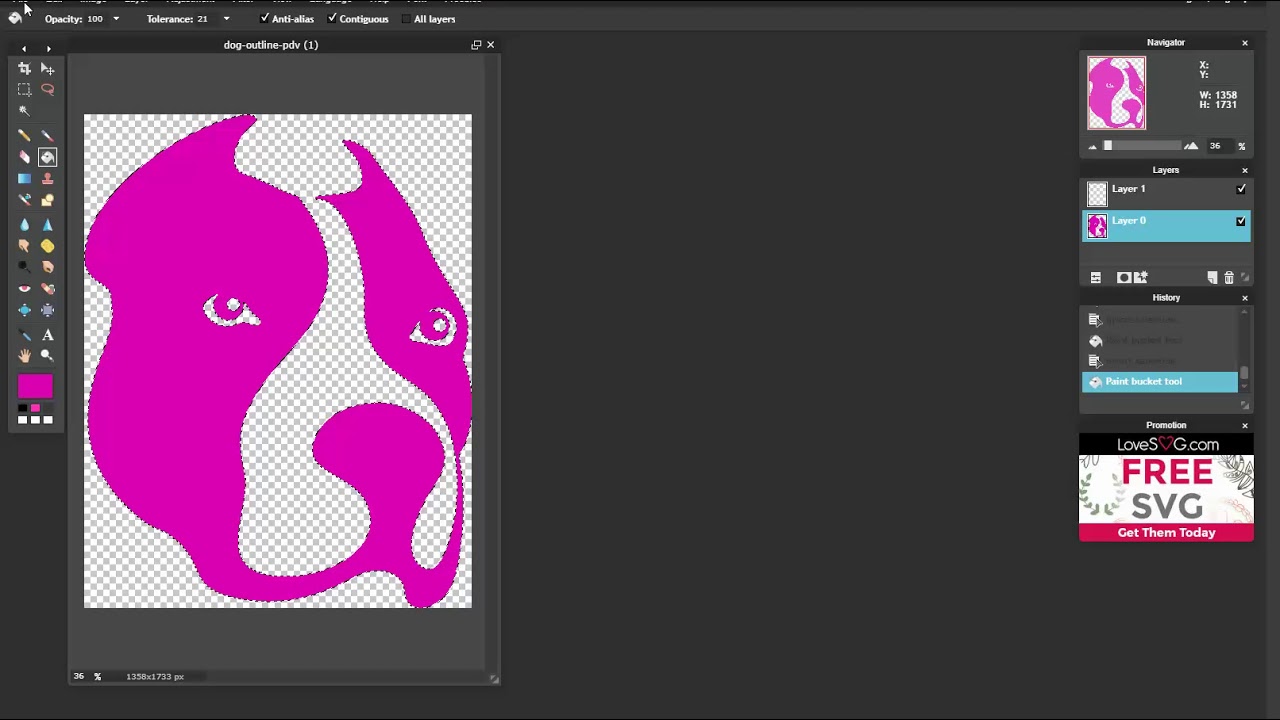Select the Eraser tool
The width and height of the screenshot is (1280, 720).
point(24,157)
